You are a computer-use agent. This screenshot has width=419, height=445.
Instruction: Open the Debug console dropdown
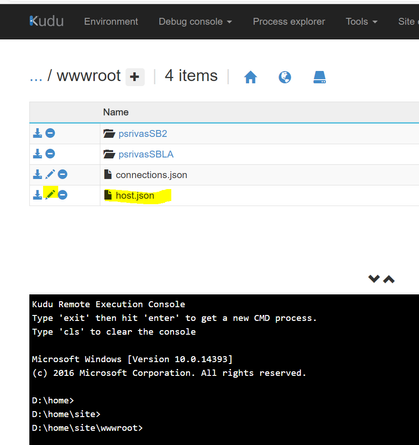click(x=195, y=22)
